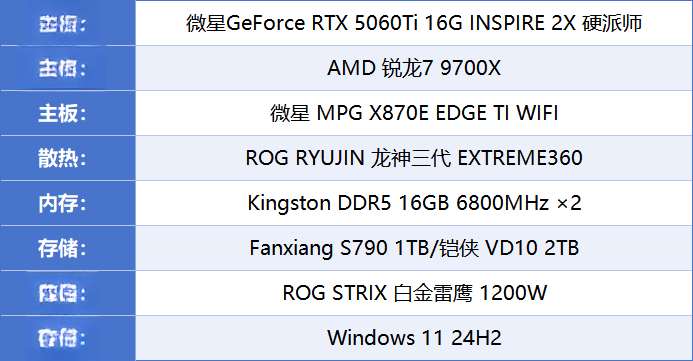Select the AMD 锐龙7 9700X cell
The width and height of the screenshot is (693, 361).
click(414, 68)
